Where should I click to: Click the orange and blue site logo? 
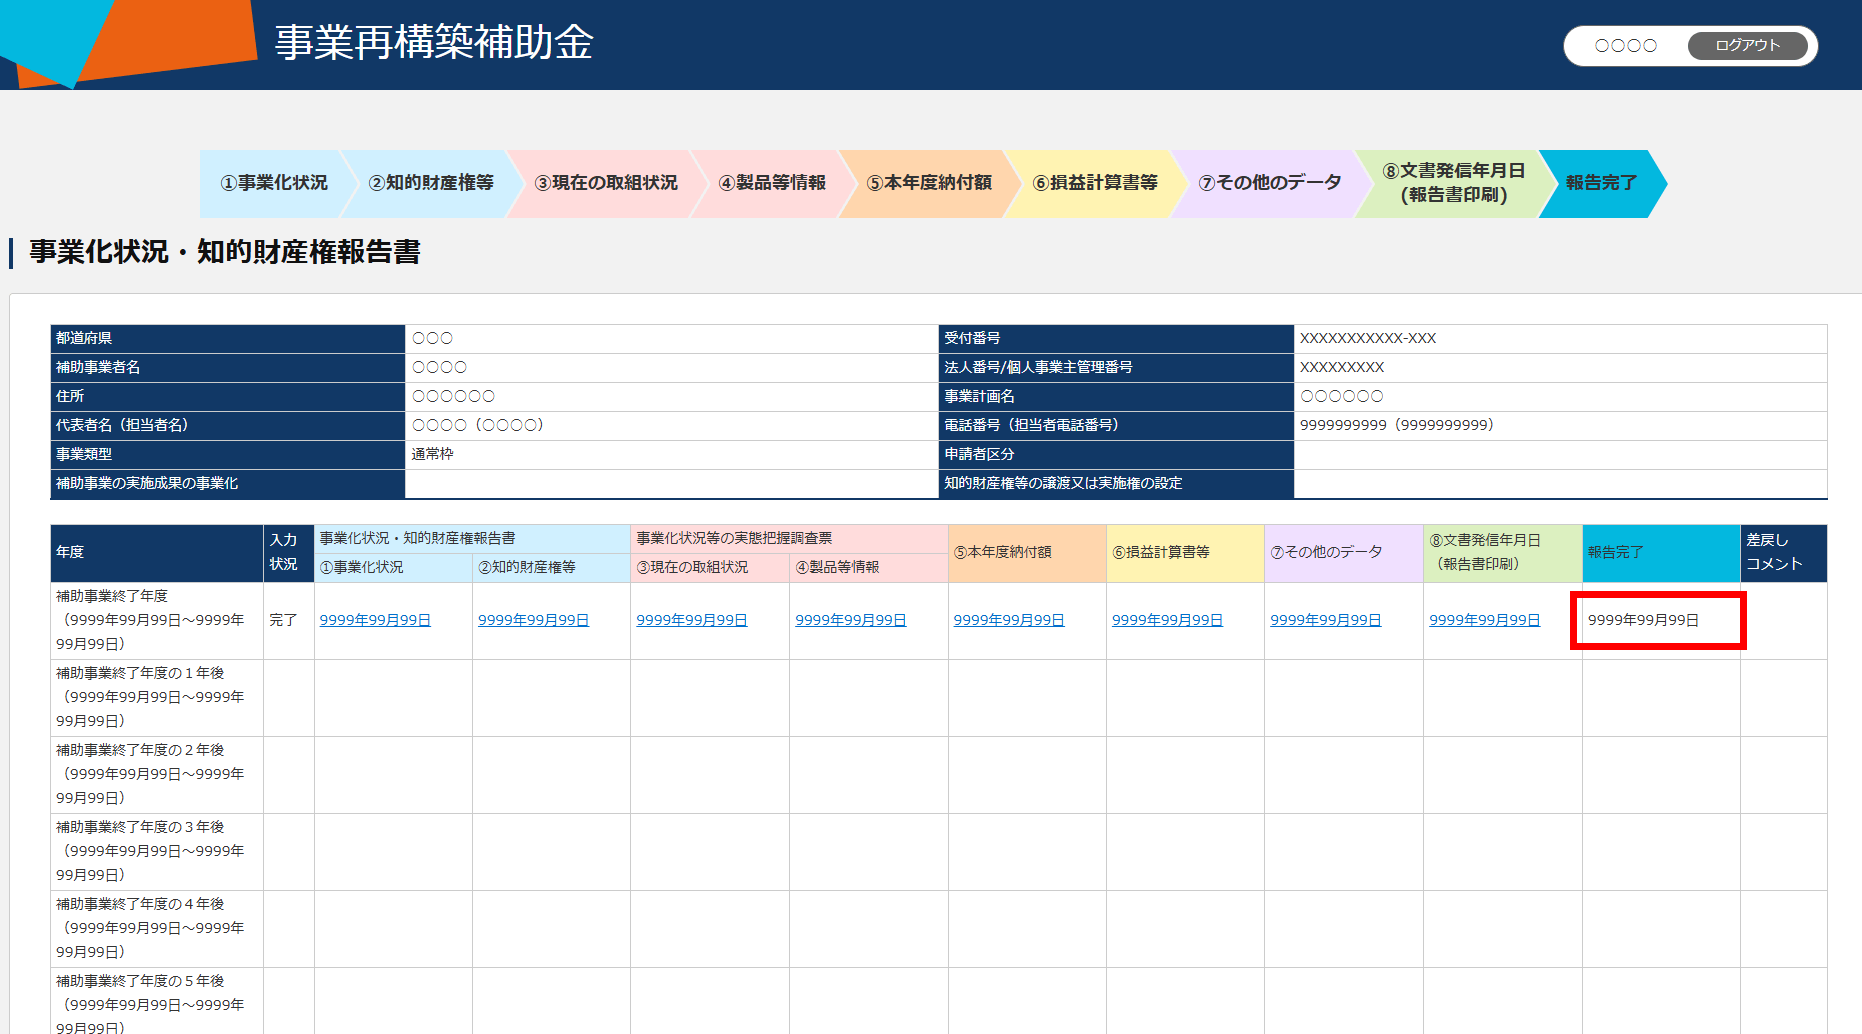(130, 40)
